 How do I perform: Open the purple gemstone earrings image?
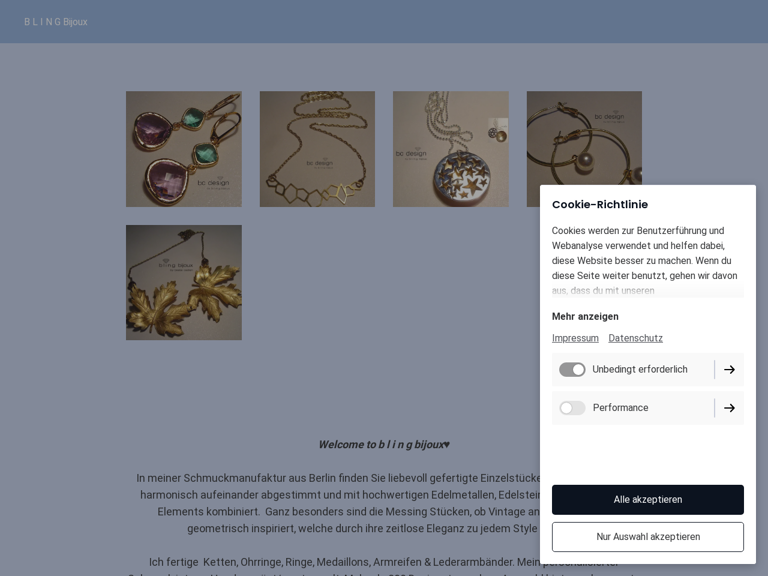pyautogui.click(x=184, y=149)
